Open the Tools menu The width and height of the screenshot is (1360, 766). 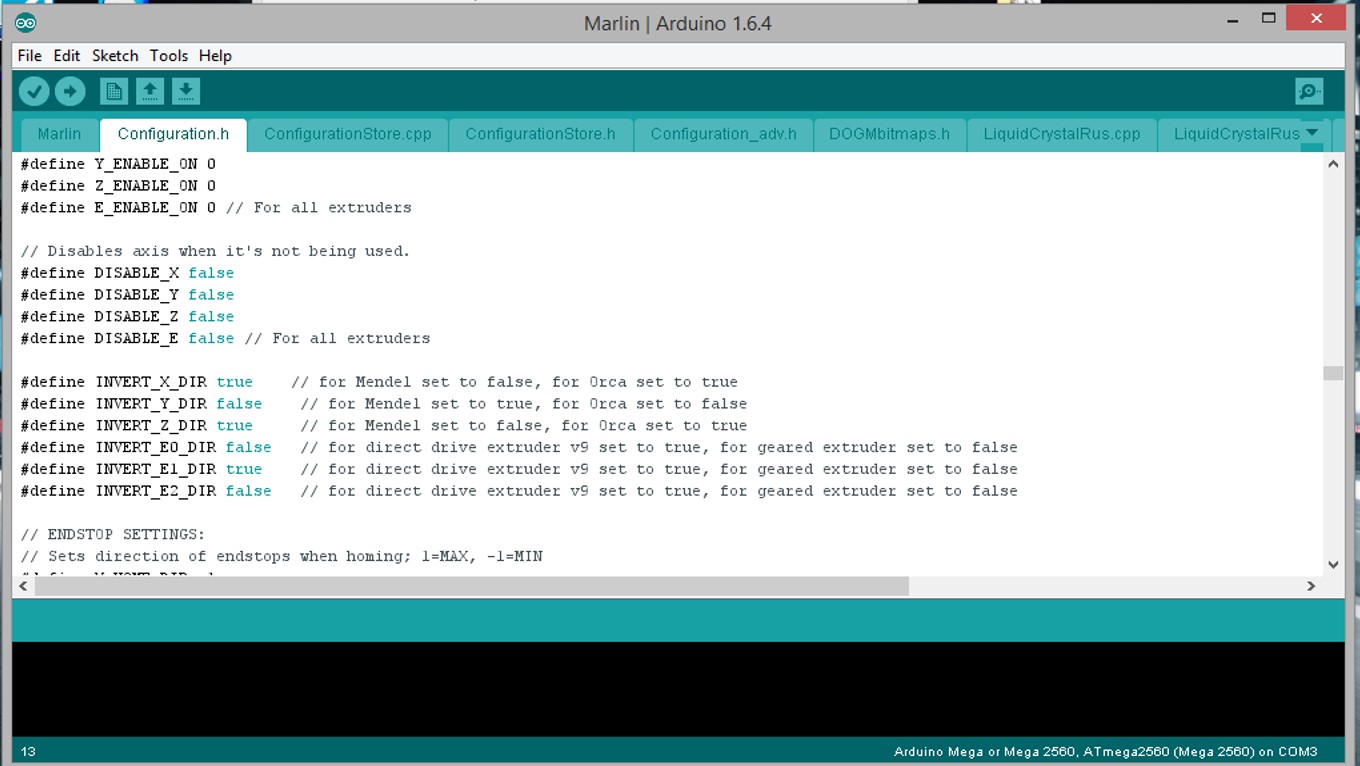(168, 56)
